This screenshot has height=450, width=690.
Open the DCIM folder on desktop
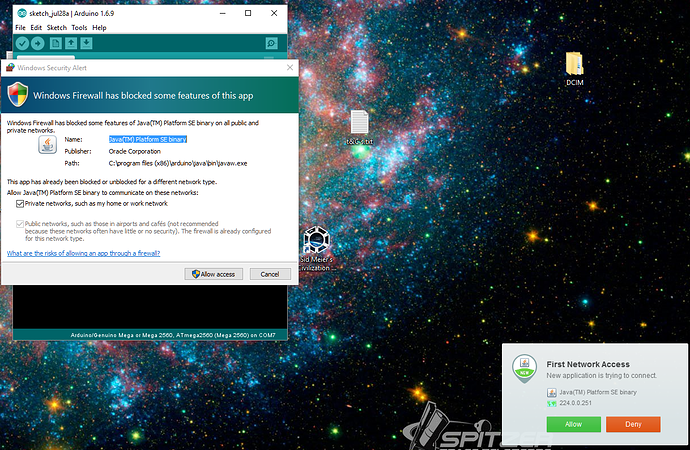point(574,66)
